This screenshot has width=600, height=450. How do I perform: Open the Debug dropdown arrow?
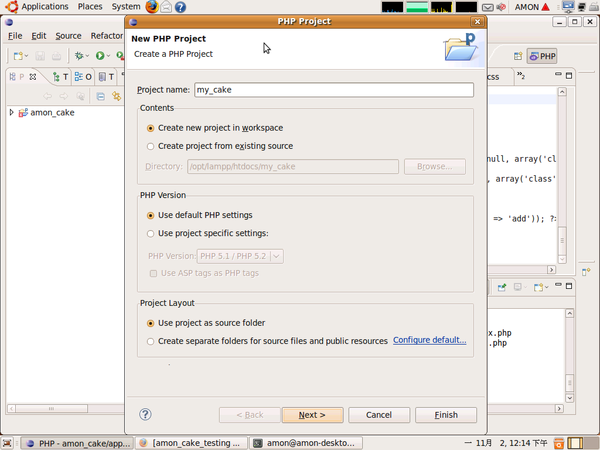(88, 56)
